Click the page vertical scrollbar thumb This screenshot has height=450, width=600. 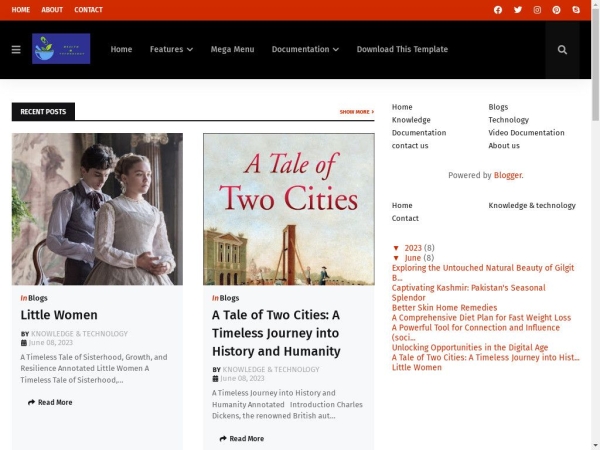(x=595, y=64)
